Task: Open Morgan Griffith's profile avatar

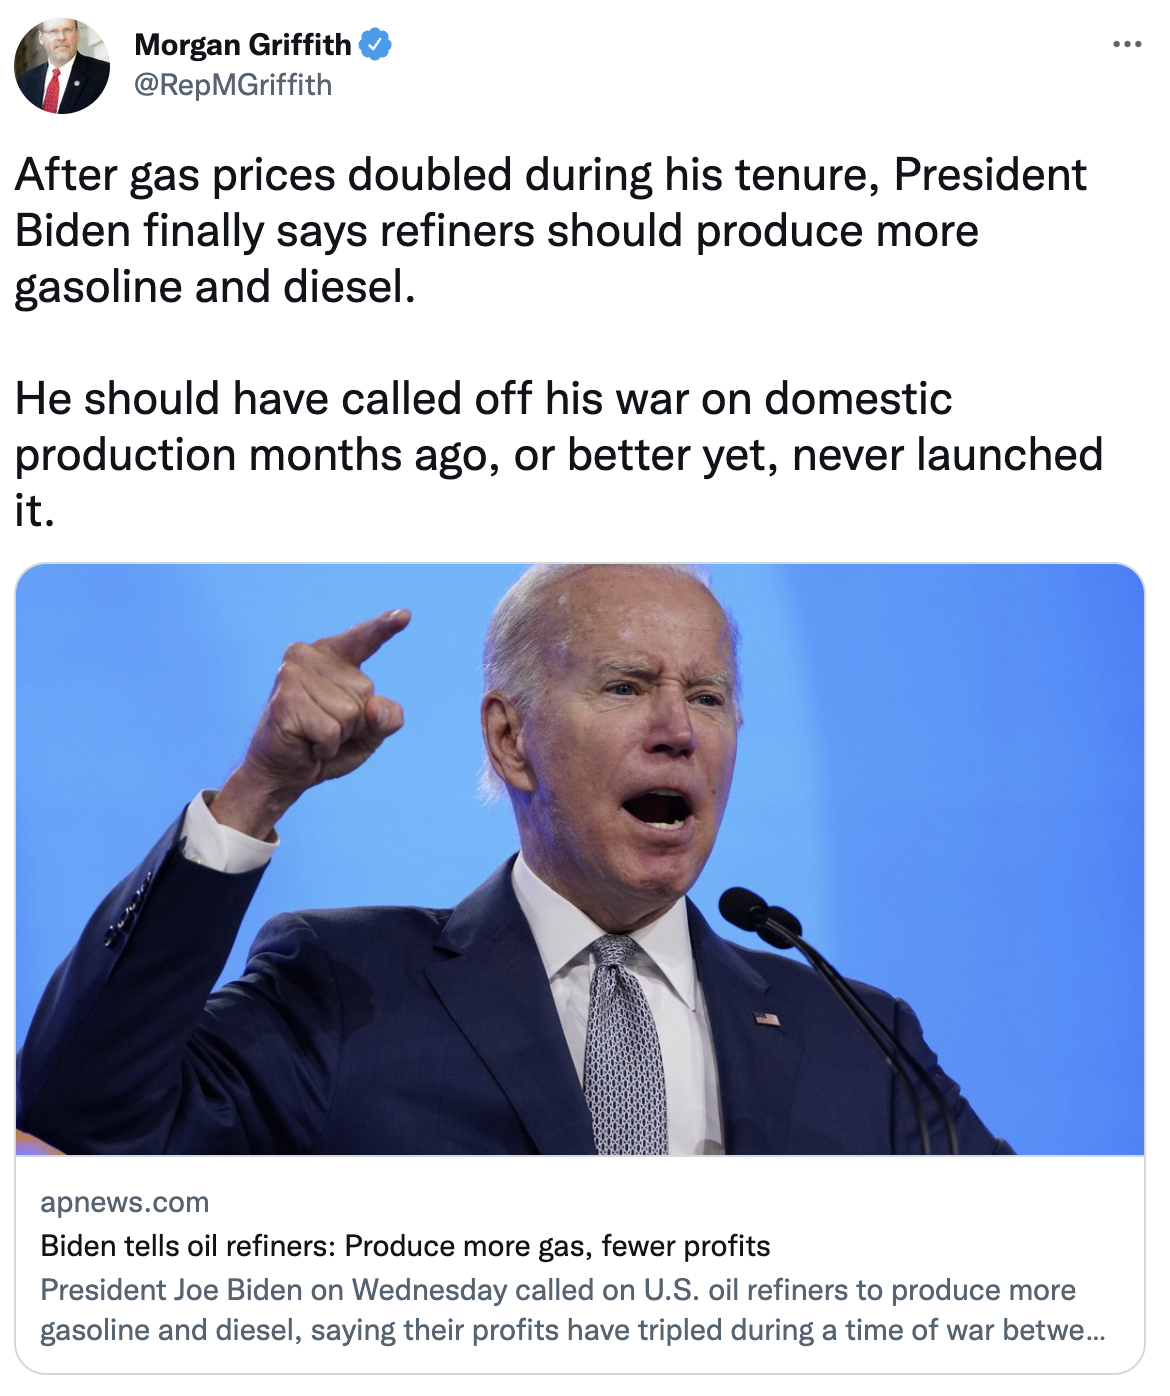Action: (62, 66)
